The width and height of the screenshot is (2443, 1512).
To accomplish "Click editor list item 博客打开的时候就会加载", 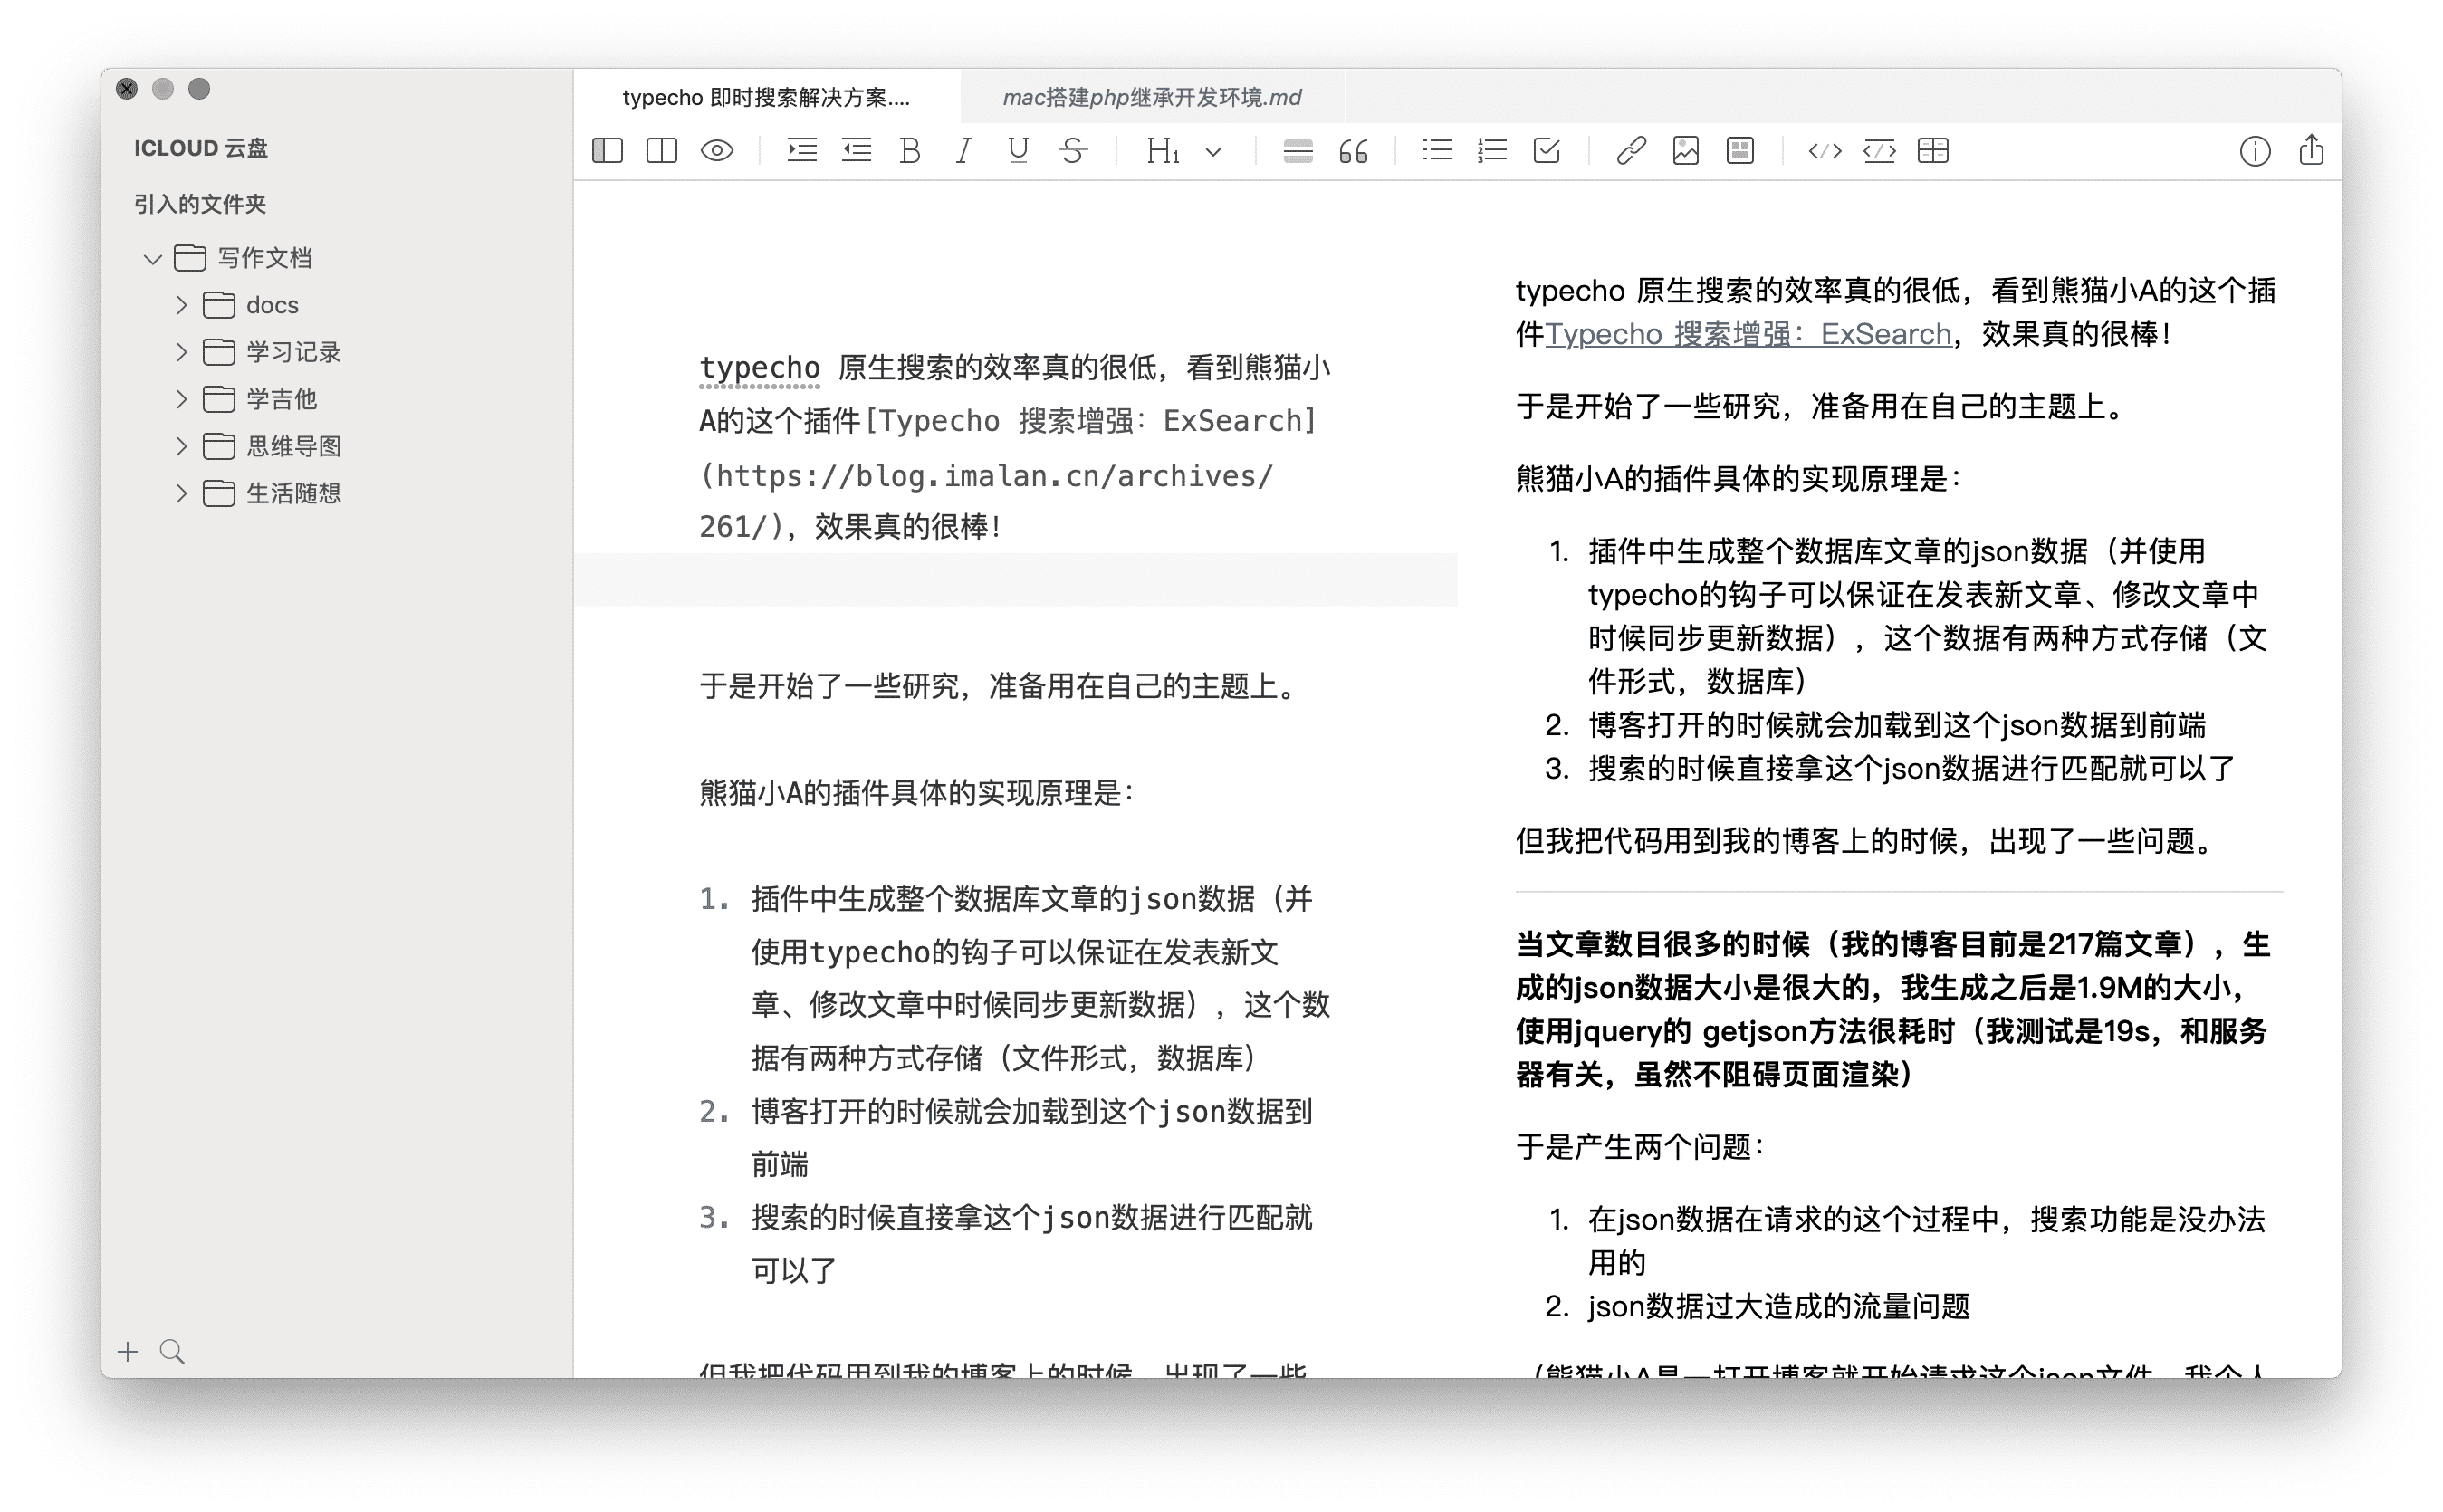I will click(1032, 1138).
